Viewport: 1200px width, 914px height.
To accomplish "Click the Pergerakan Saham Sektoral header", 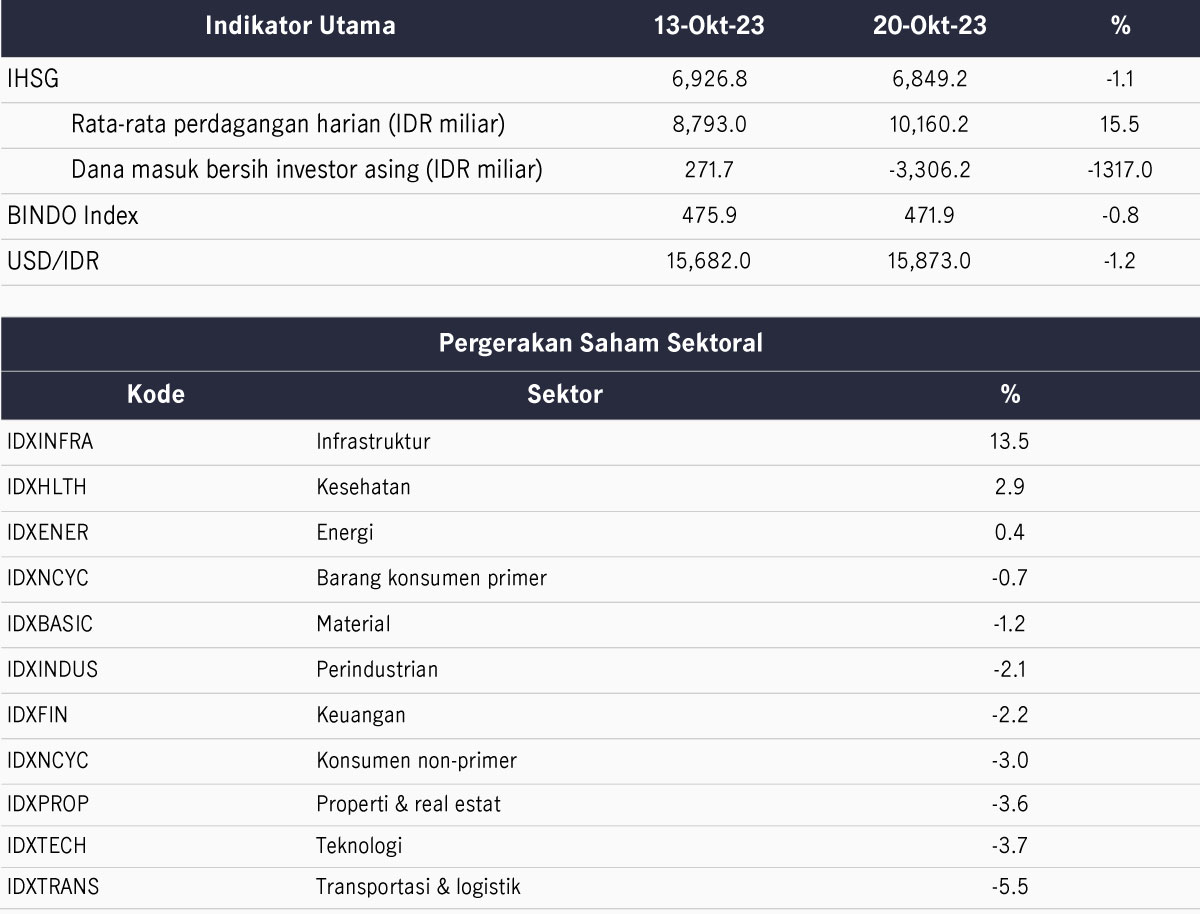I will 600,344.
